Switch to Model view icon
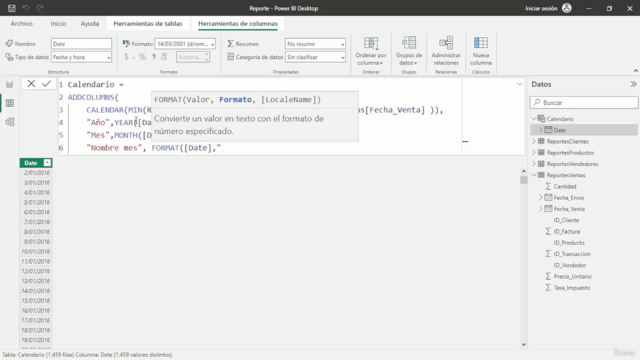 10,122
